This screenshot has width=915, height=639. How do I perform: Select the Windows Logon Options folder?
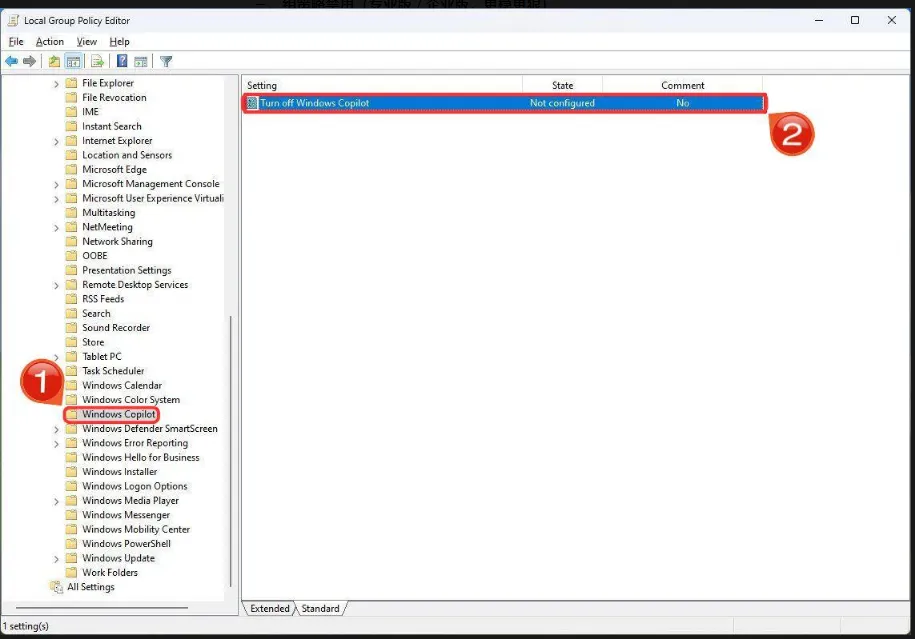click(135, 486)
